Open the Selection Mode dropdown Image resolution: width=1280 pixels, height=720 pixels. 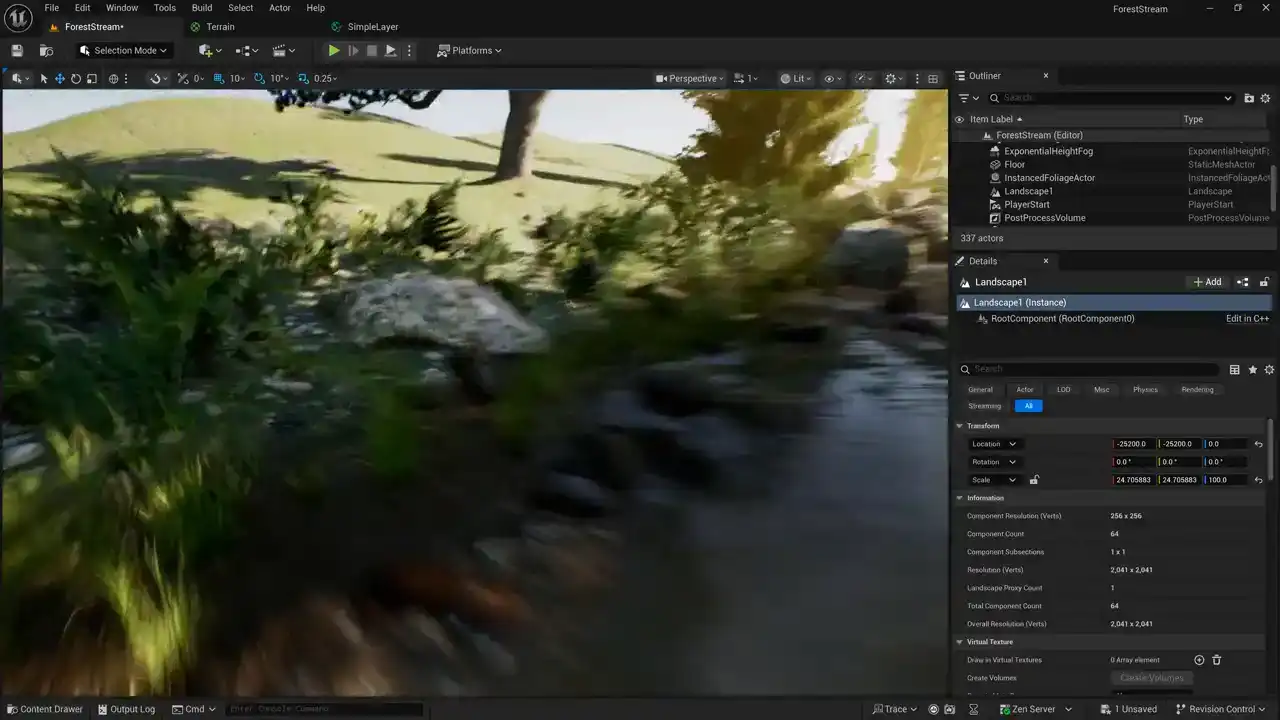(125, 51)
